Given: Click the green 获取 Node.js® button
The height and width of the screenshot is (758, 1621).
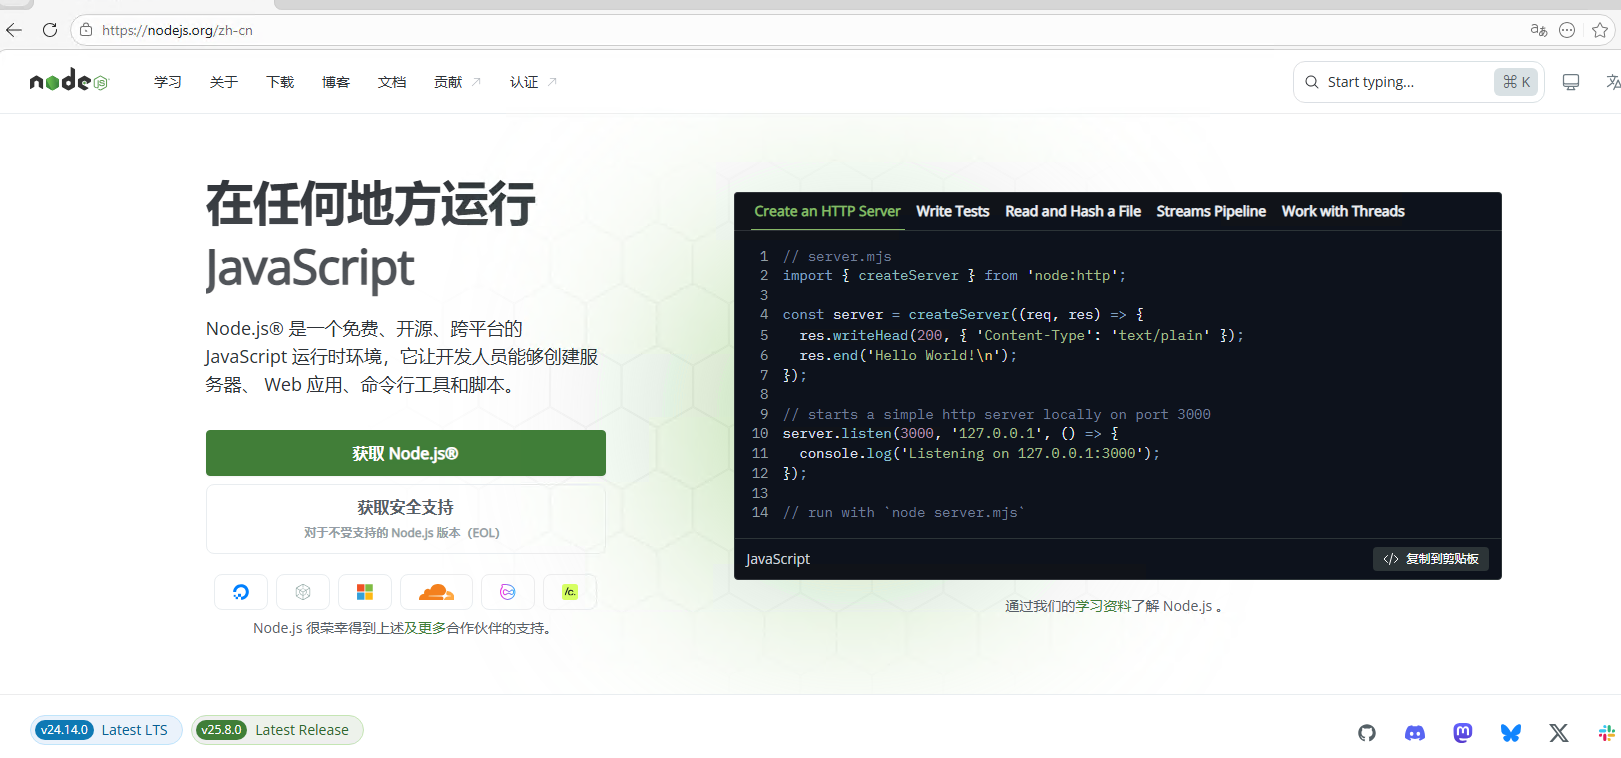Looking at the screenshot, I should click(x=406, y=453).
